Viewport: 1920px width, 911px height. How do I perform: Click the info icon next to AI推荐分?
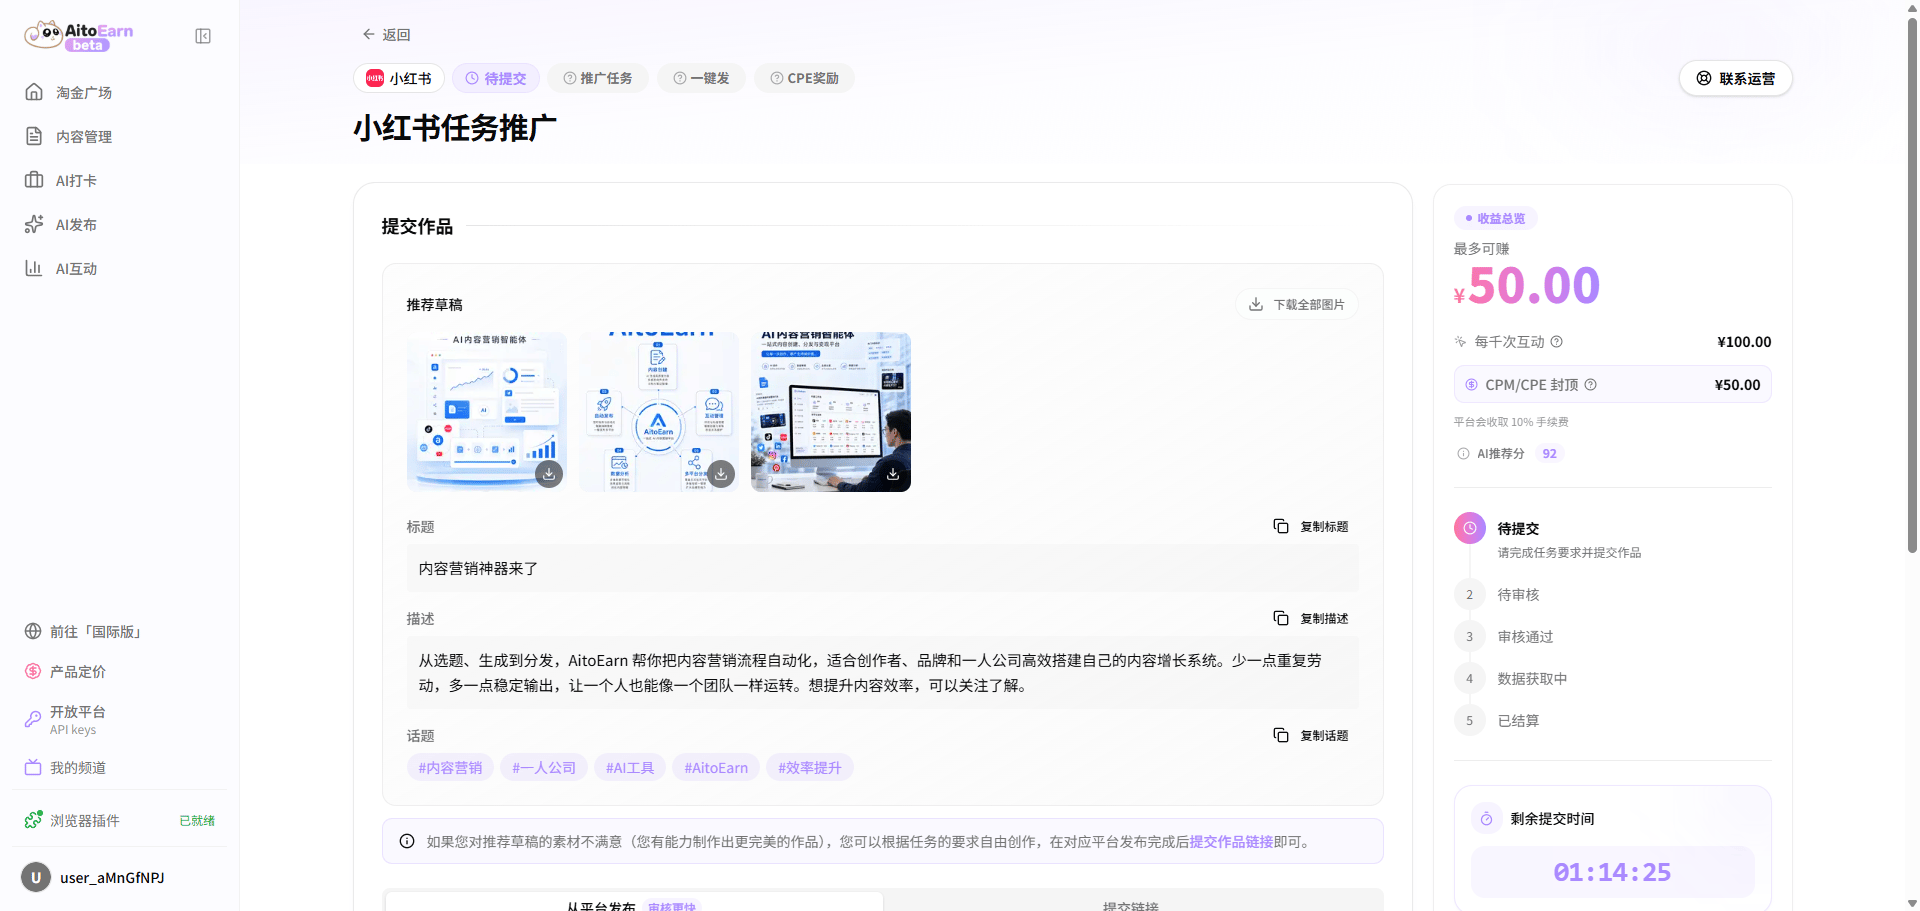pos(1463,454)
